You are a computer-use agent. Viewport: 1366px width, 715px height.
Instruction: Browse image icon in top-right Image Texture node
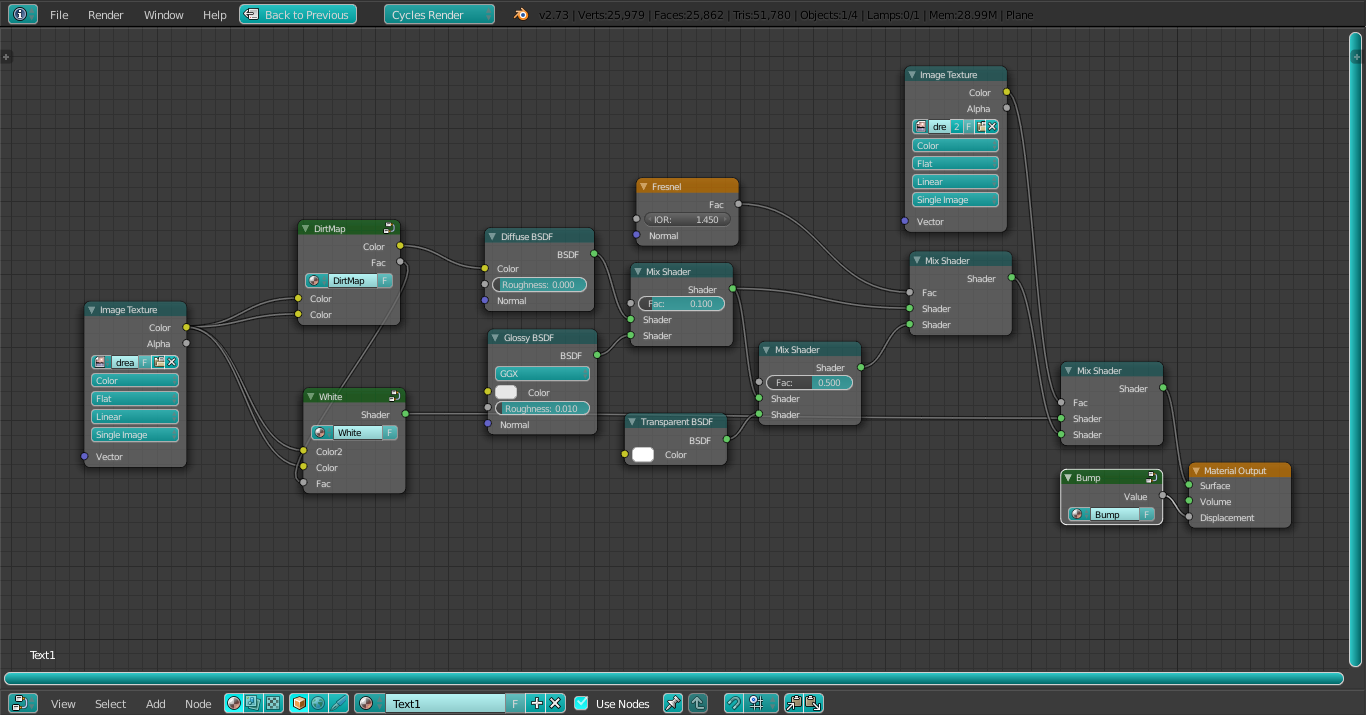pyautogui.click(x=921, y=127)
